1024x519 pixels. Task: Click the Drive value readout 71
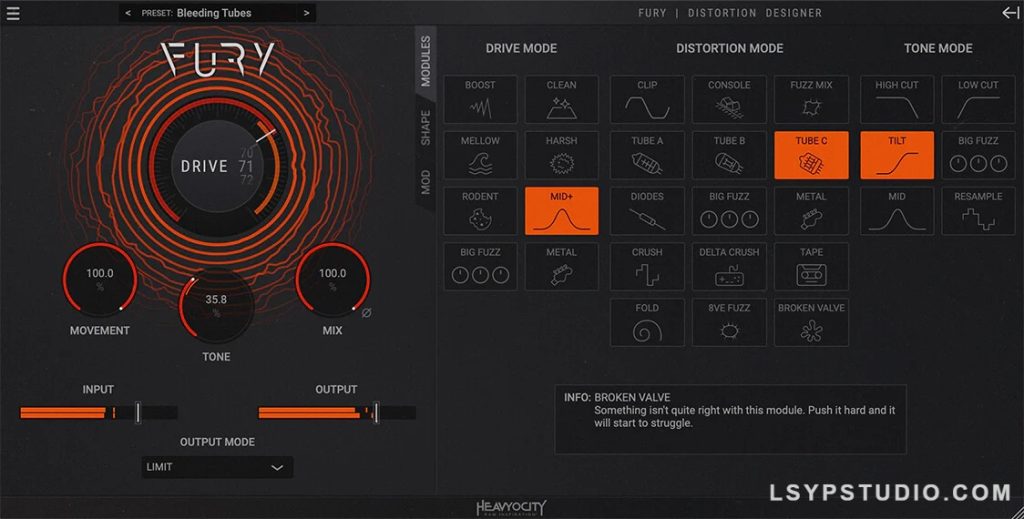click(246, 166)
